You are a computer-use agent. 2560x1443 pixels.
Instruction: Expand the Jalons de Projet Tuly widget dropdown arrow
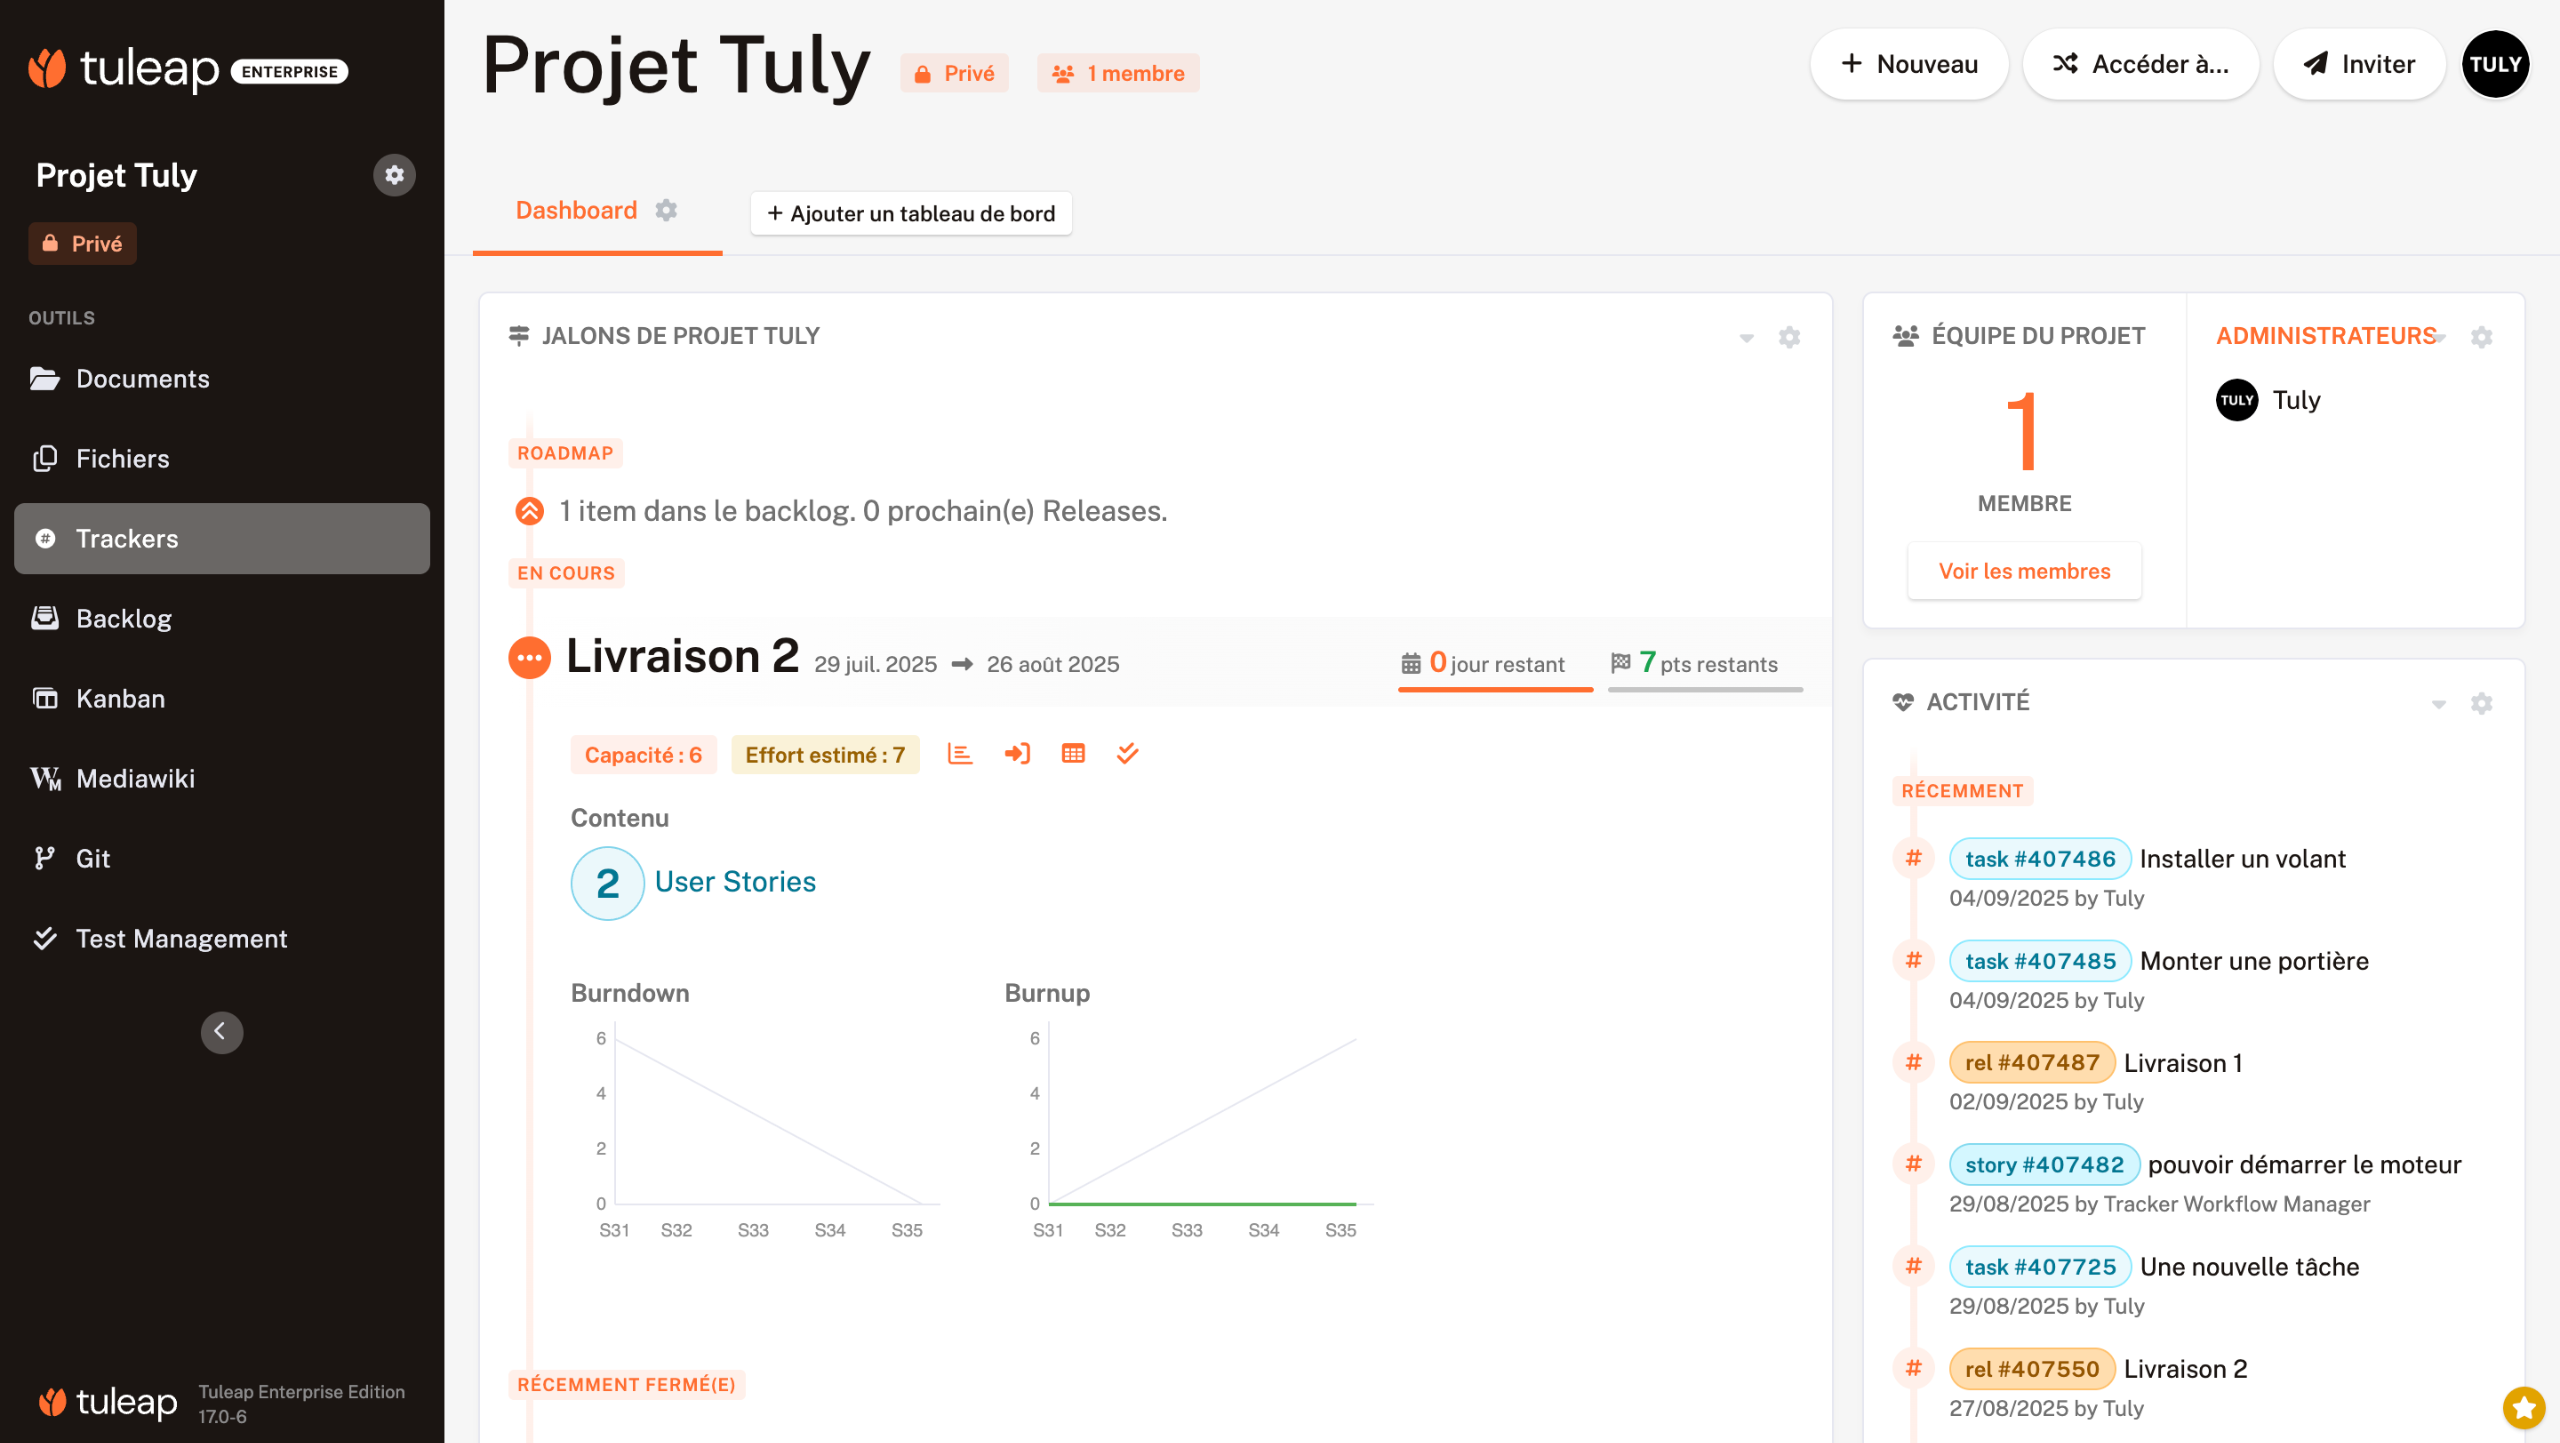pos(1746,338)
